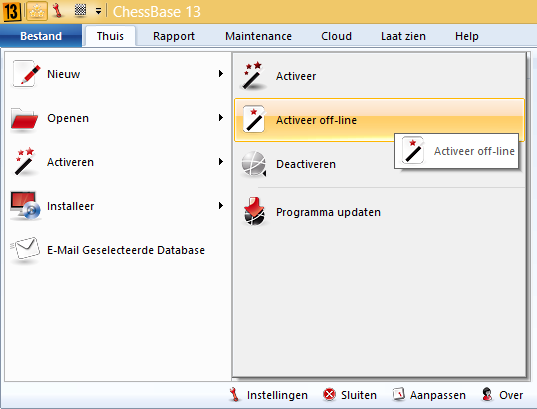Open the Cloud ribbon tab

pos(336,36)
